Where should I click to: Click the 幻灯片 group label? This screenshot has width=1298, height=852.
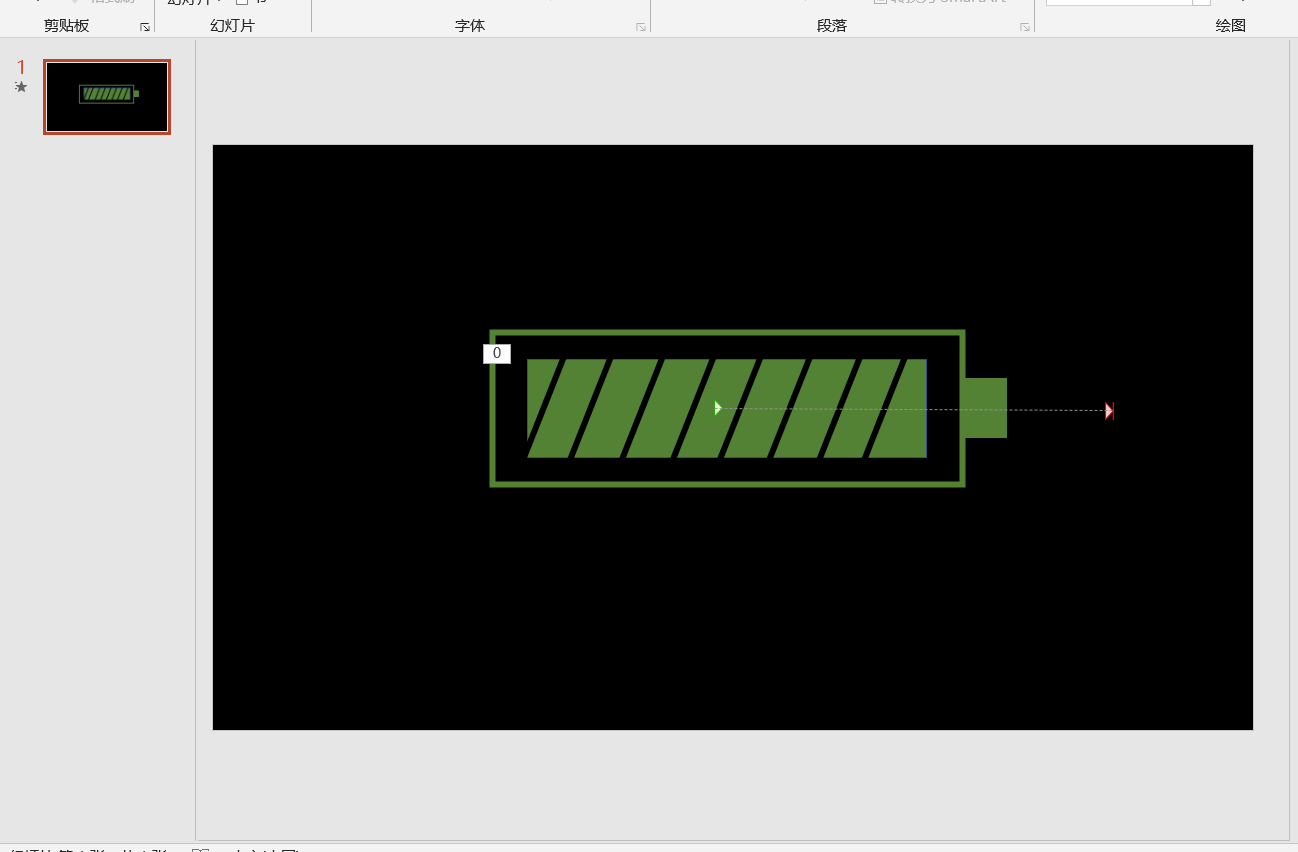click(x=232, y=26)
